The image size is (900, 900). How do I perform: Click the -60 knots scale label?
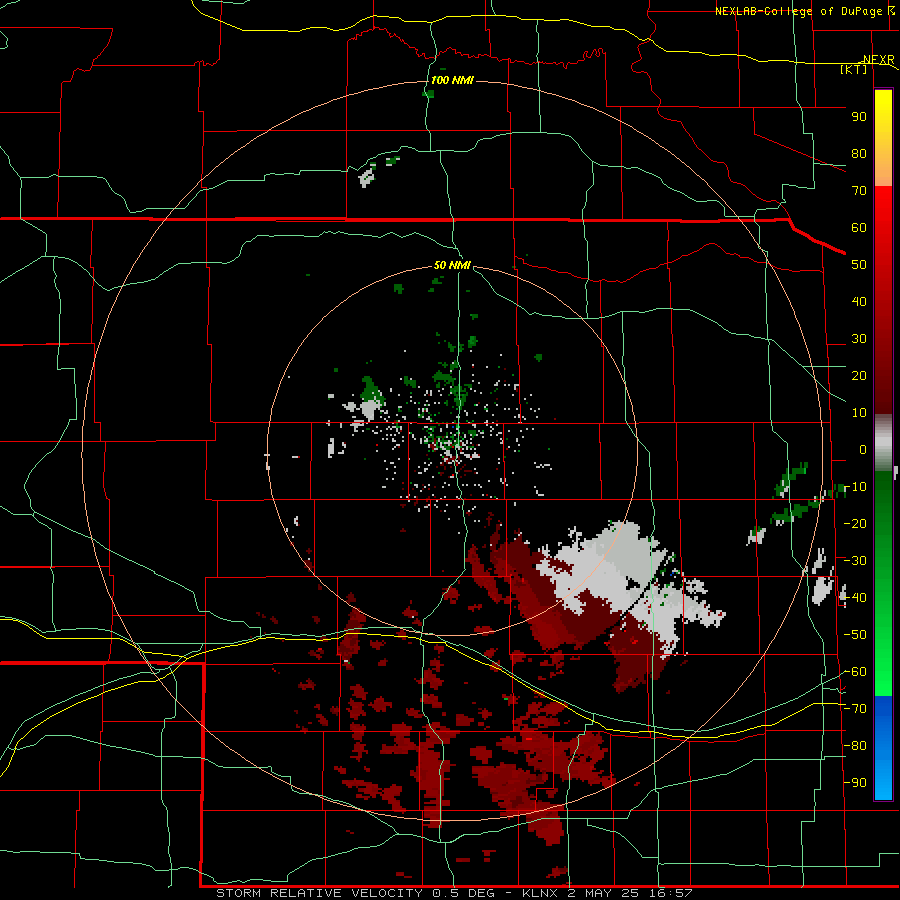(855, 672)
